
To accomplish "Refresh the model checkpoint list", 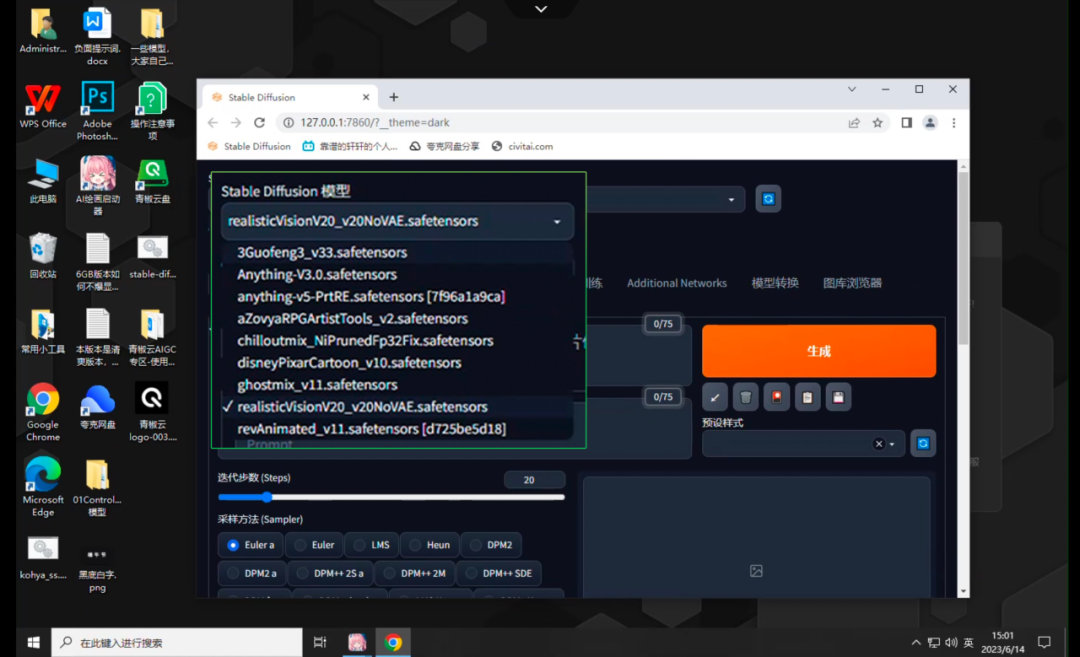I will [x=768, y=199].
